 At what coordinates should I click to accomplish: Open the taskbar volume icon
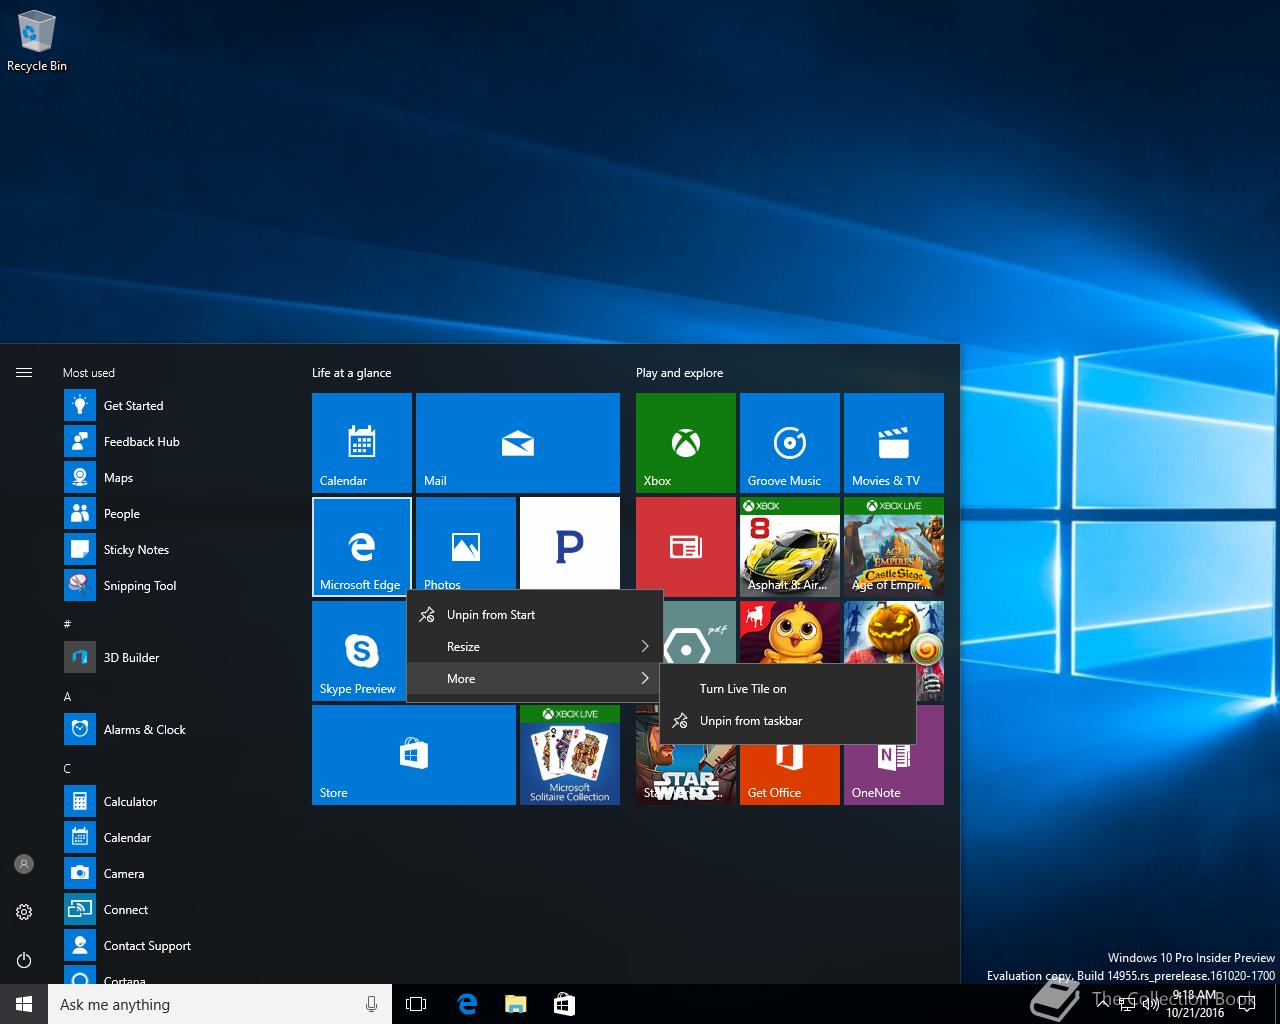click(1150, 1005)
